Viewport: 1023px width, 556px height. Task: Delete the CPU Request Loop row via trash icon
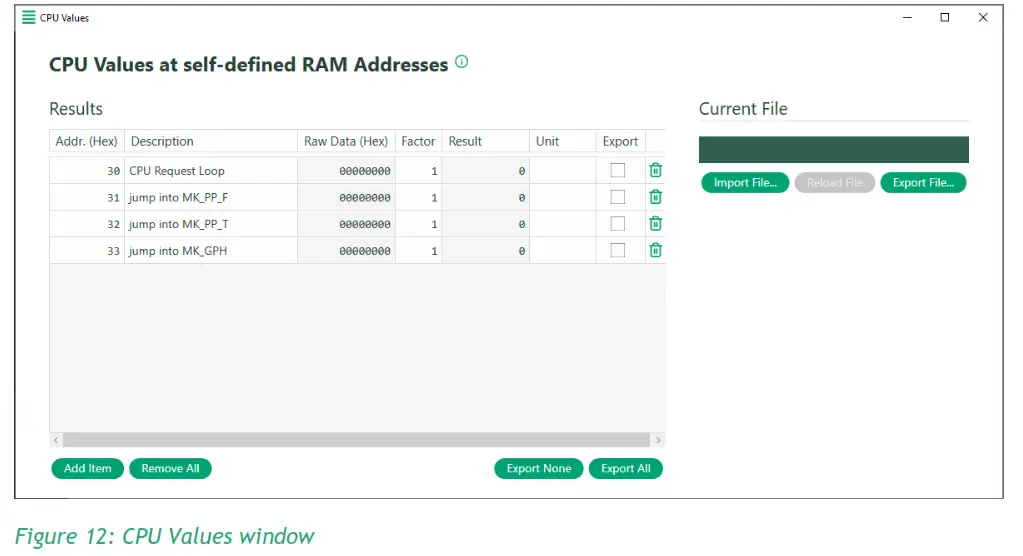656,170
